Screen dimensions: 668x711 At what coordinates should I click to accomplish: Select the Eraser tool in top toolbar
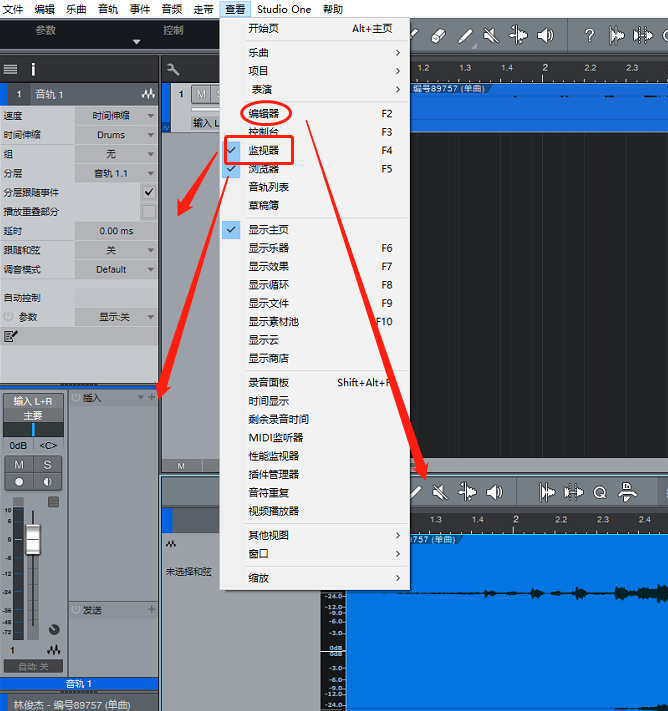(438, 36)
